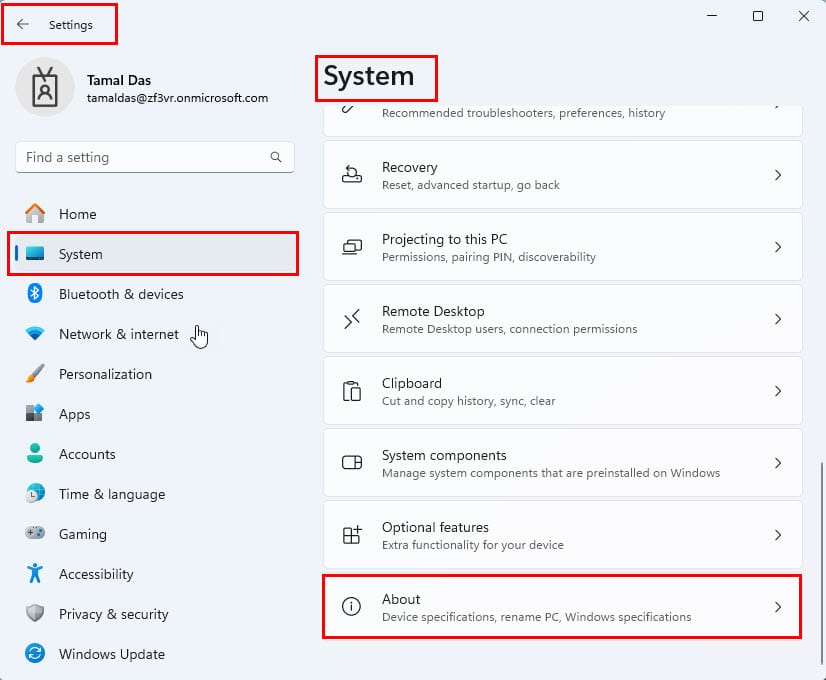Expand System components chevron

pyautogui.click(x=778, y=462)
